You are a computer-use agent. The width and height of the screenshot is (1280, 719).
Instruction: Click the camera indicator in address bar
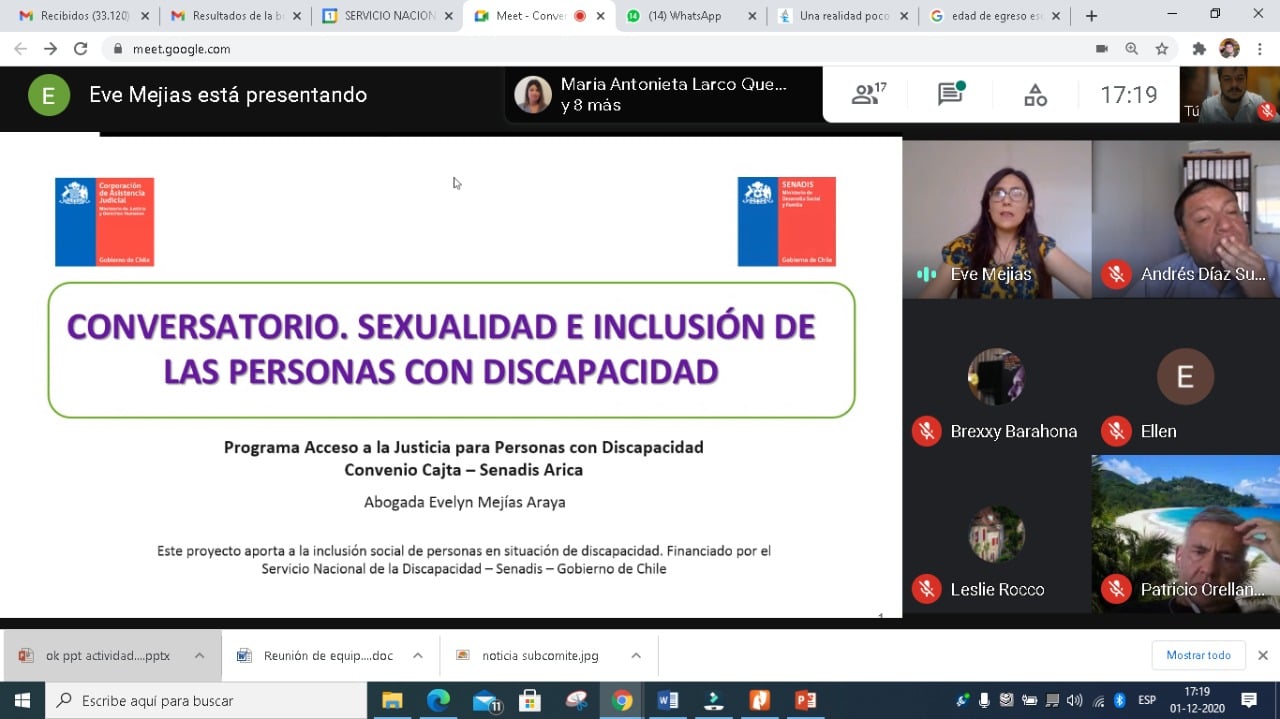point(1102,49)
